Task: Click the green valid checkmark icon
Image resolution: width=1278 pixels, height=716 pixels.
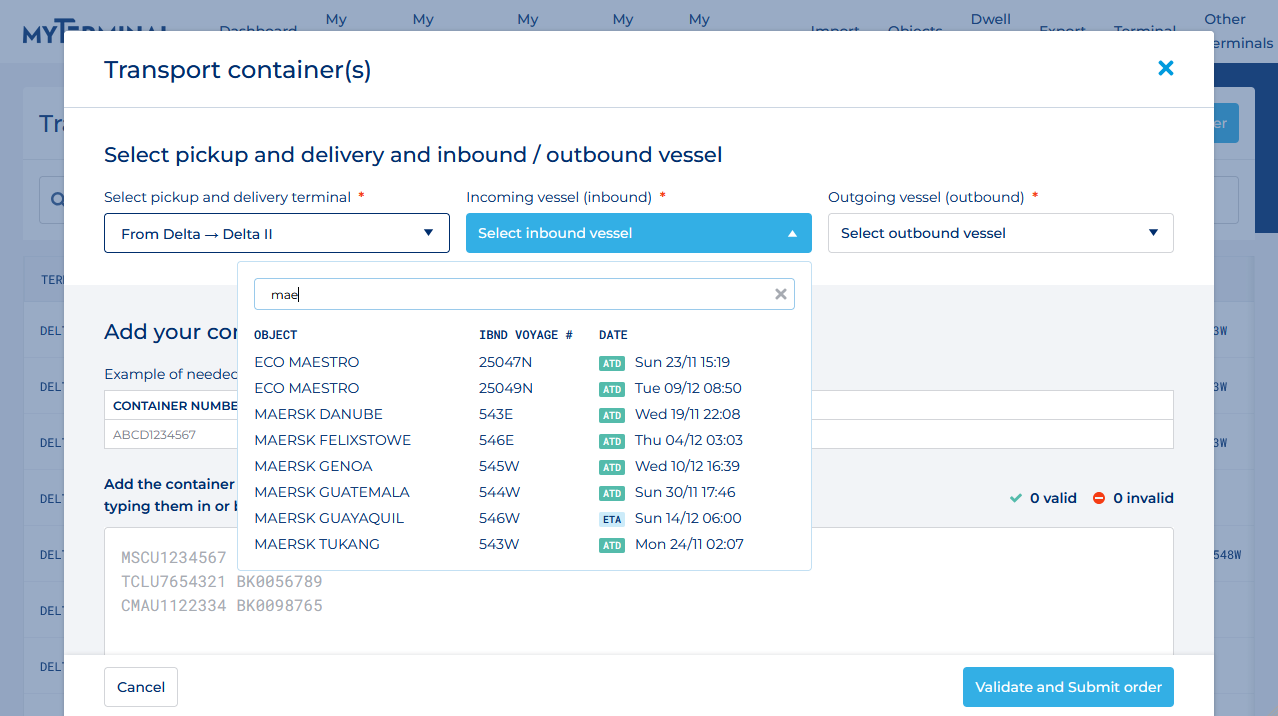Action: pyautogui.click(x=1016, y=498)
